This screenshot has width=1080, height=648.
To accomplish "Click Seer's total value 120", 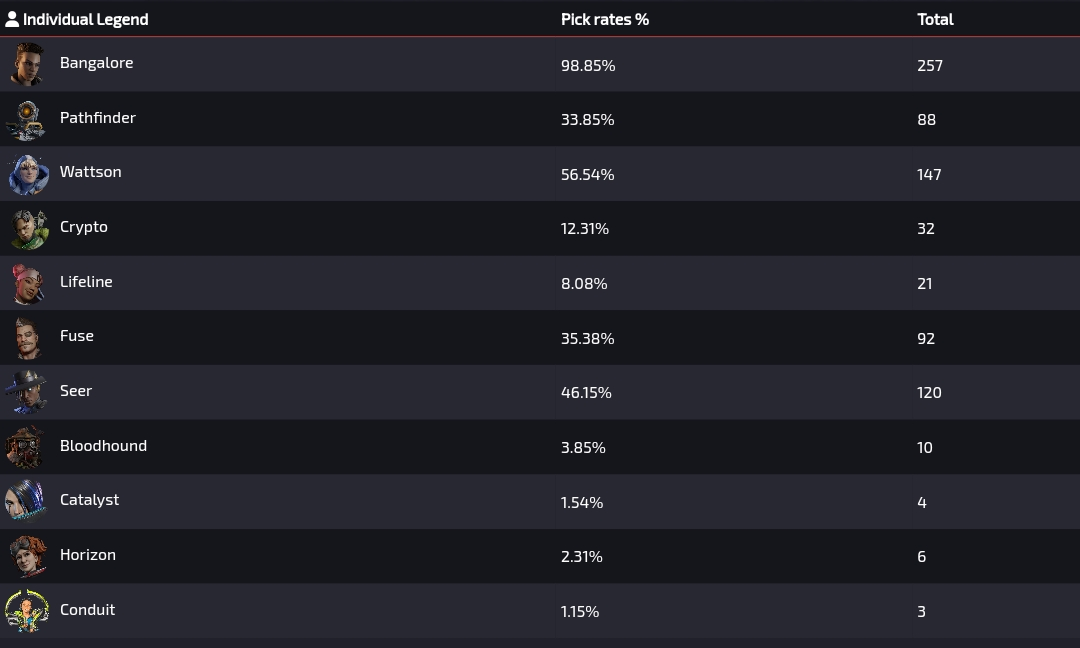I will pyautogui.click(x=928, y=393).
